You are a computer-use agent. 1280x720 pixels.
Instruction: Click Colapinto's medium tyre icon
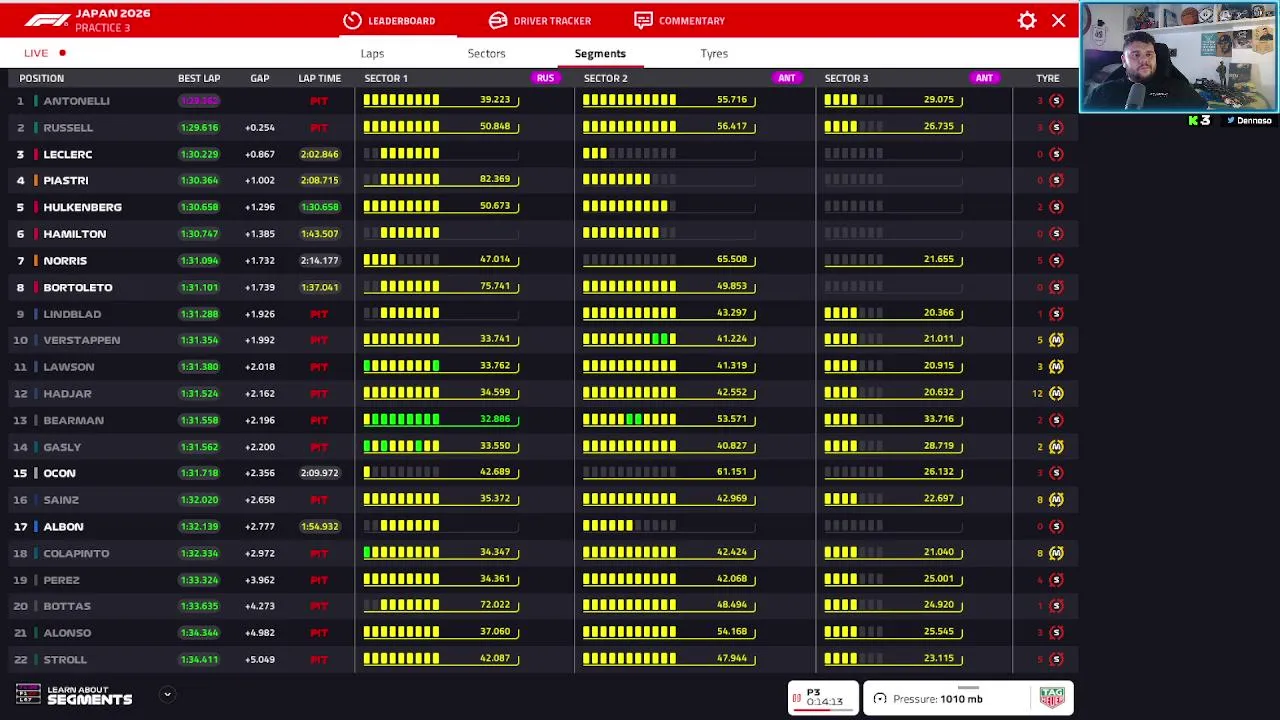coord(1056,553)
